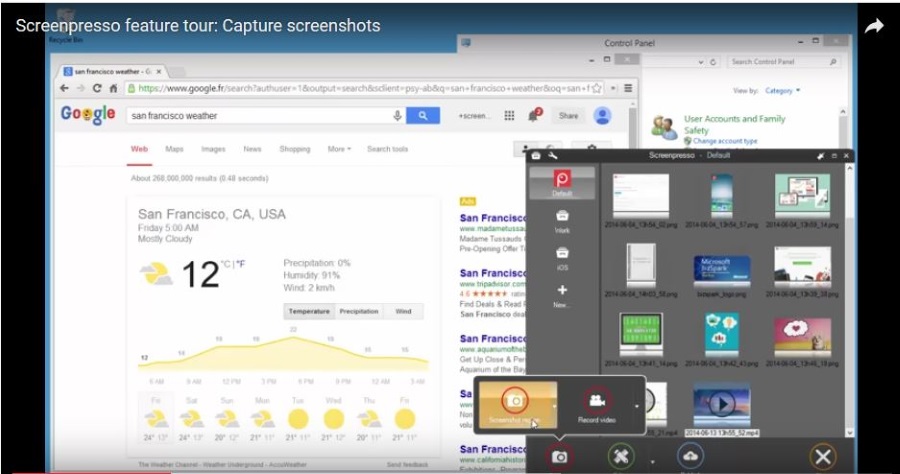
Task: Switch weather units to °C
Action: (226, 264)
